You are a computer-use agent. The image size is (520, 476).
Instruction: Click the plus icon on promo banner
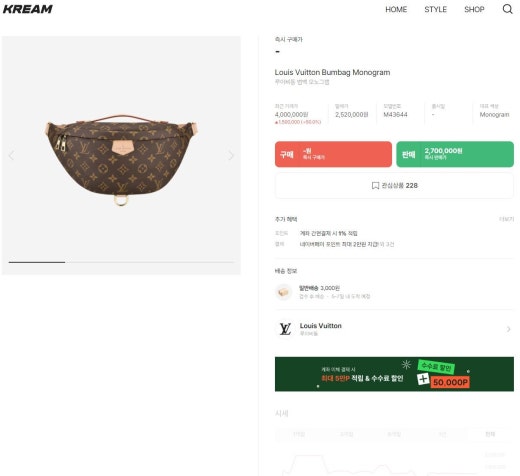(423, 379)
